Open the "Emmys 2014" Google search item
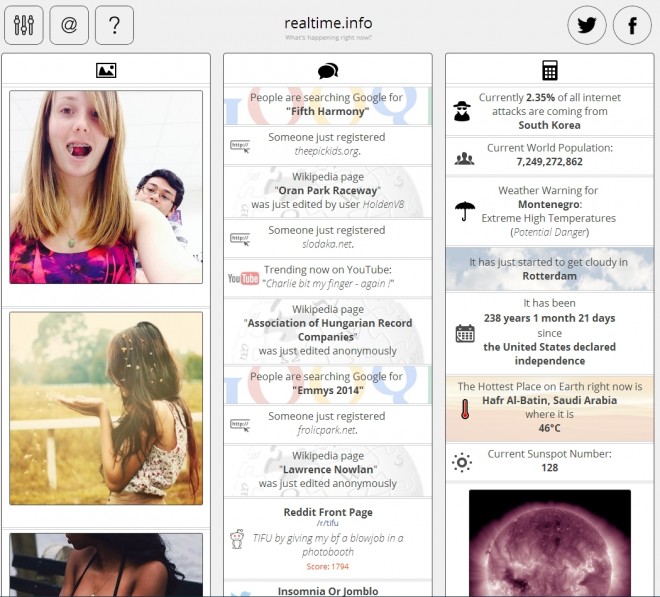Viewport: 660px width, 597px height. [328, 384]
